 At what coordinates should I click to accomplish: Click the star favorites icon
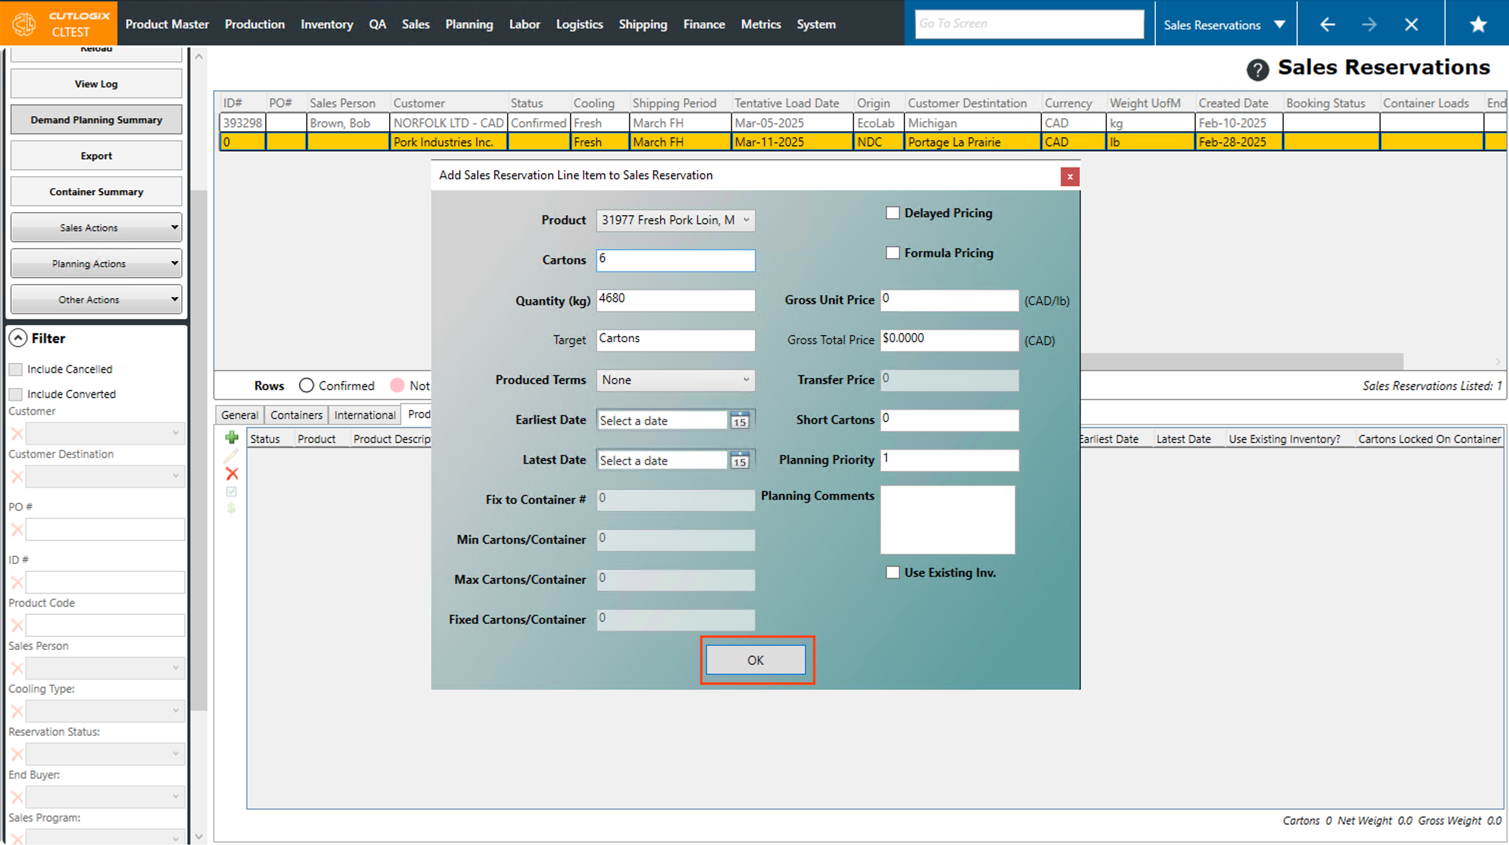pyautogui.click(x=1477, y=24)
